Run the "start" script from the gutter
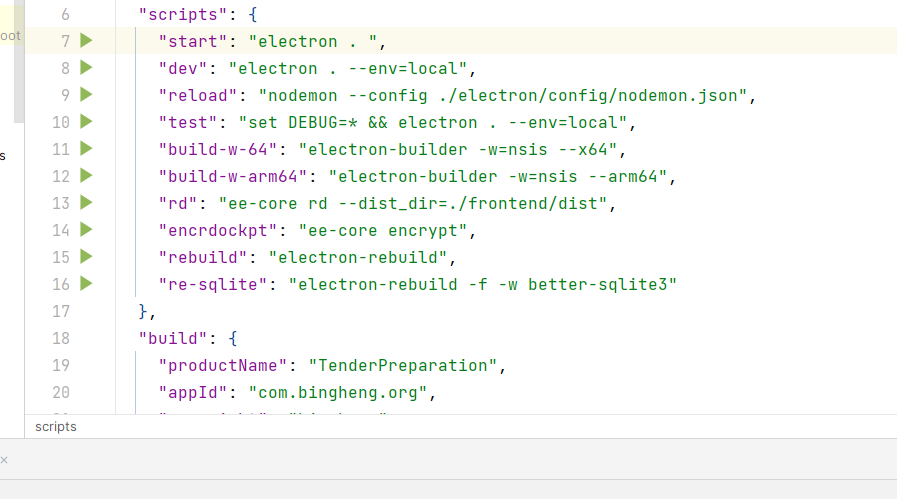 point(85,41)
